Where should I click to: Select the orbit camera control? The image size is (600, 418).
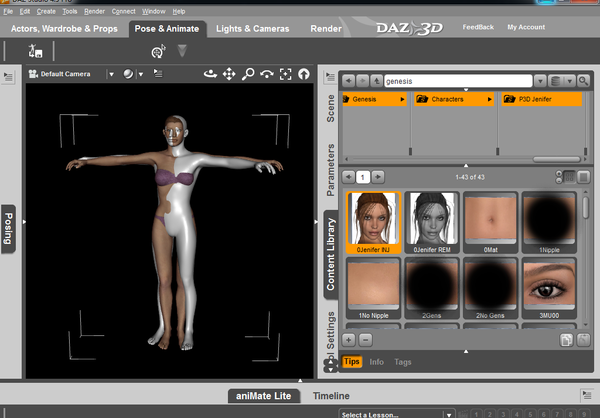[x=210, y=74]
